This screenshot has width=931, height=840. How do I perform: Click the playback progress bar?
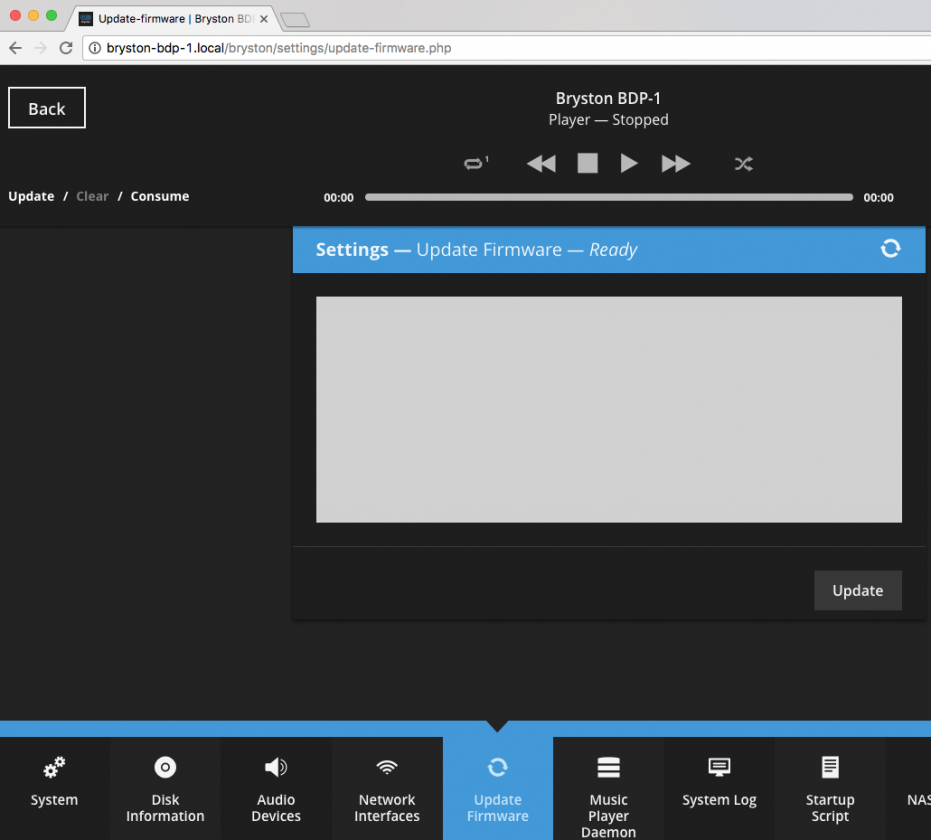pos(609,197)
